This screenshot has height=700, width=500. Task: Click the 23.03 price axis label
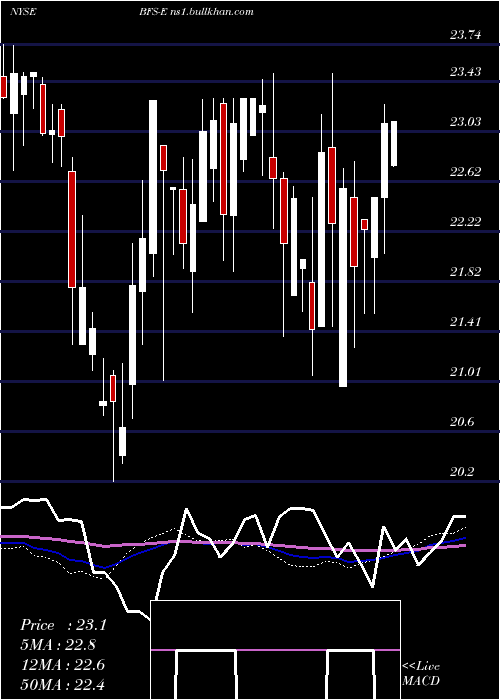pyautogui.click(x=466, y=121)
